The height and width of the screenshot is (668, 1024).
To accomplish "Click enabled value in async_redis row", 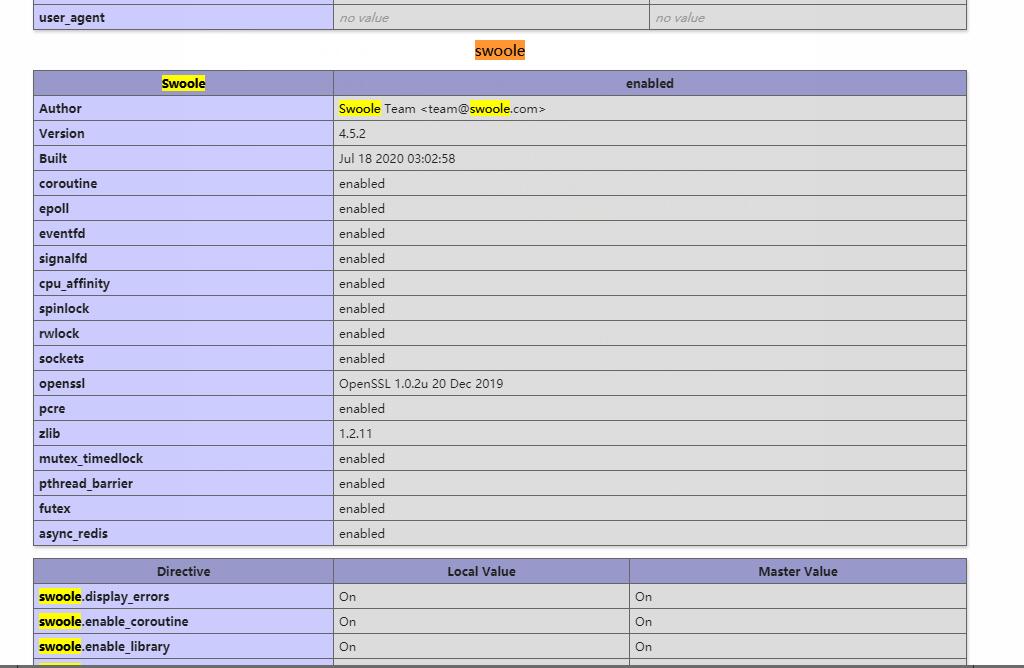I will (362, 533).
